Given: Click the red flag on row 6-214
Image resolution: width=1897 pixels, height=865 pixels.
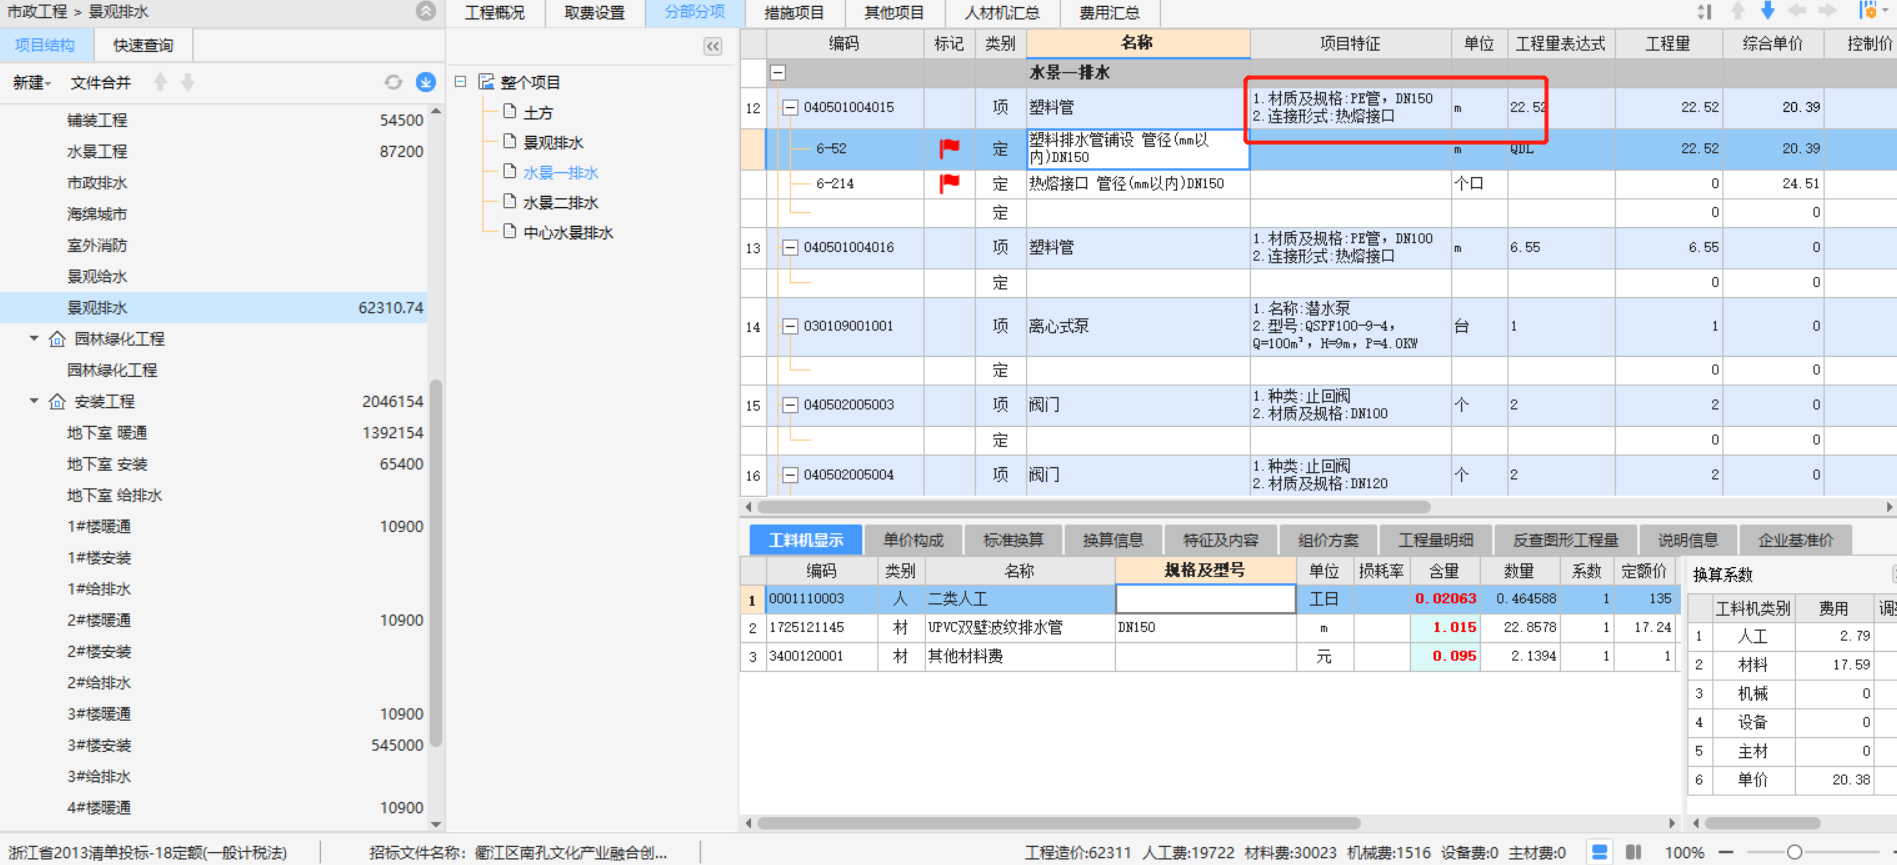Looking at the screenshot, I should coord(949,183).
